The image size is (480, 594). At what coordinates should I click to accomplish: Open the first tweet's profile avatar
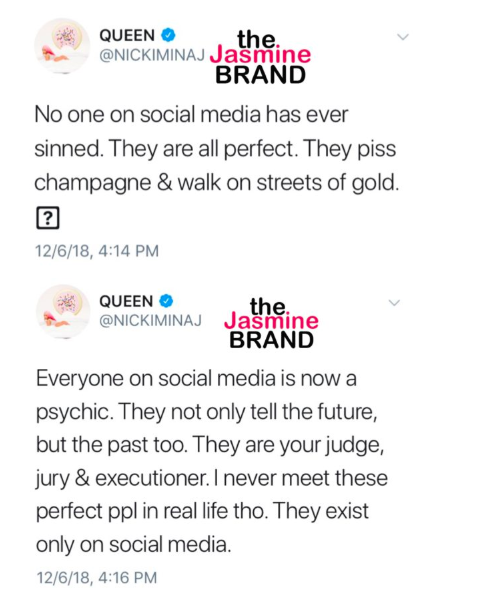pyautogui.click(x=62, y=46)
